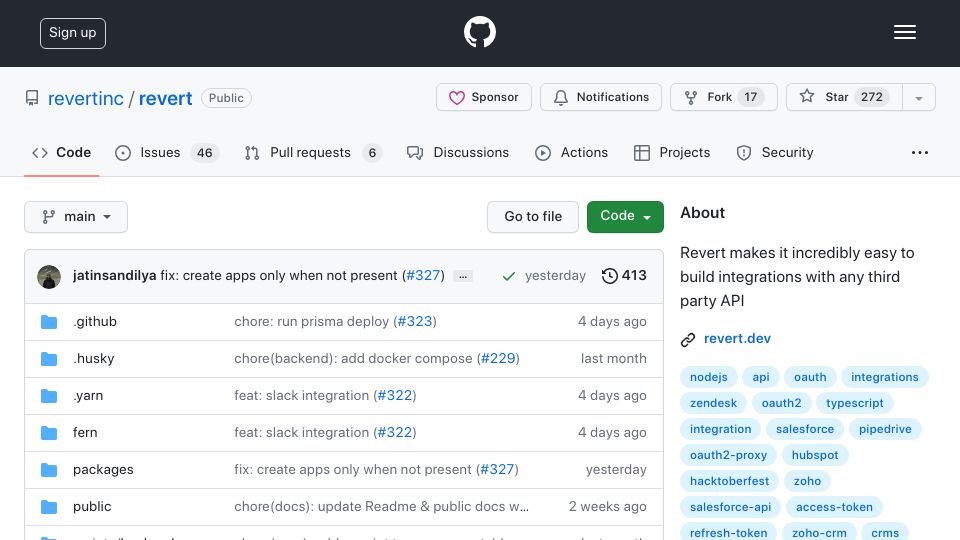The height and width of the screenshot is (540, 960).
Task: Select the zoho topic tag
Action: 808,481
